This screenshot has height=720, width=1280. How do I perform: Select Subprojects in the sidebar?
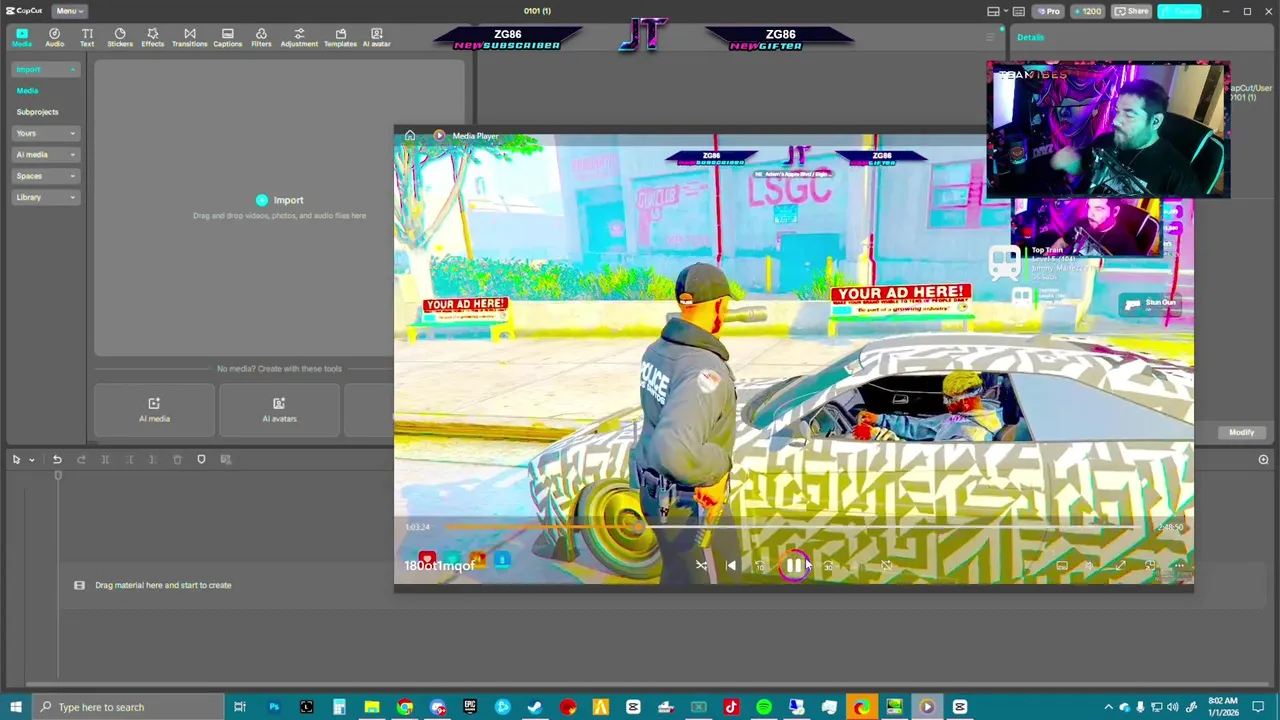coord(37,112)
